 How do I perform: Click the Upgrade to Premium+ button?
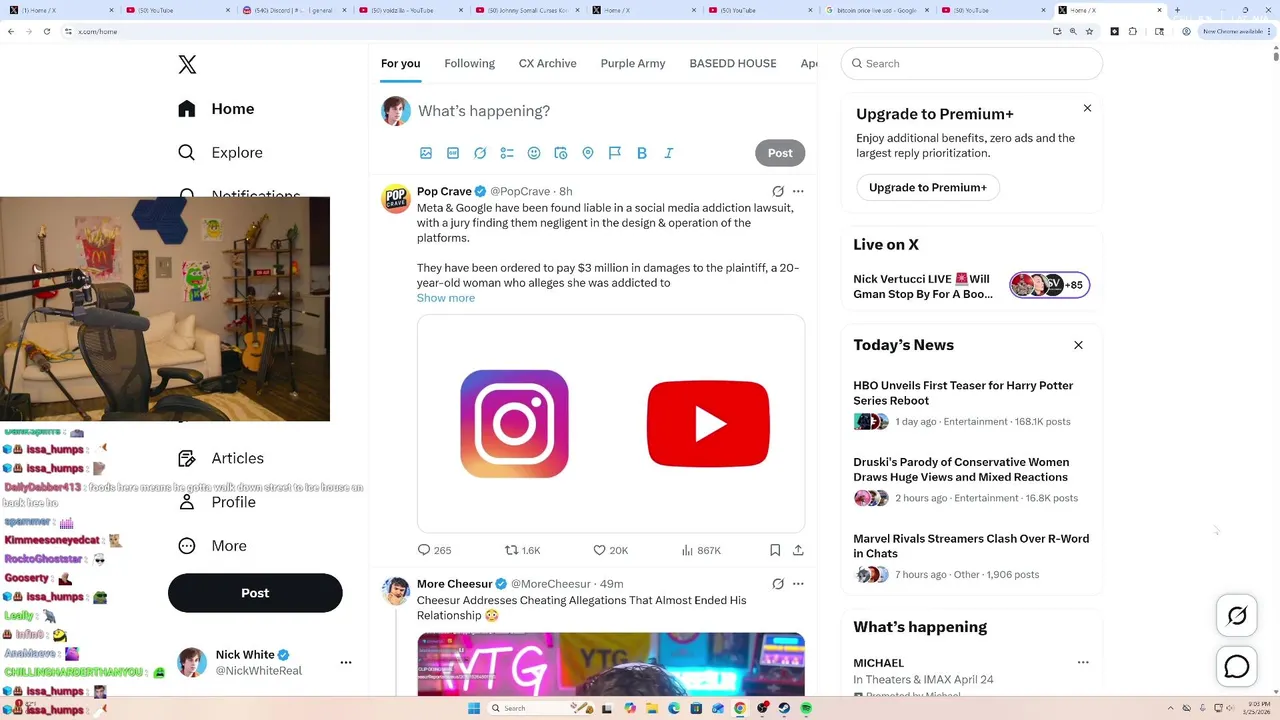(928, 187)
